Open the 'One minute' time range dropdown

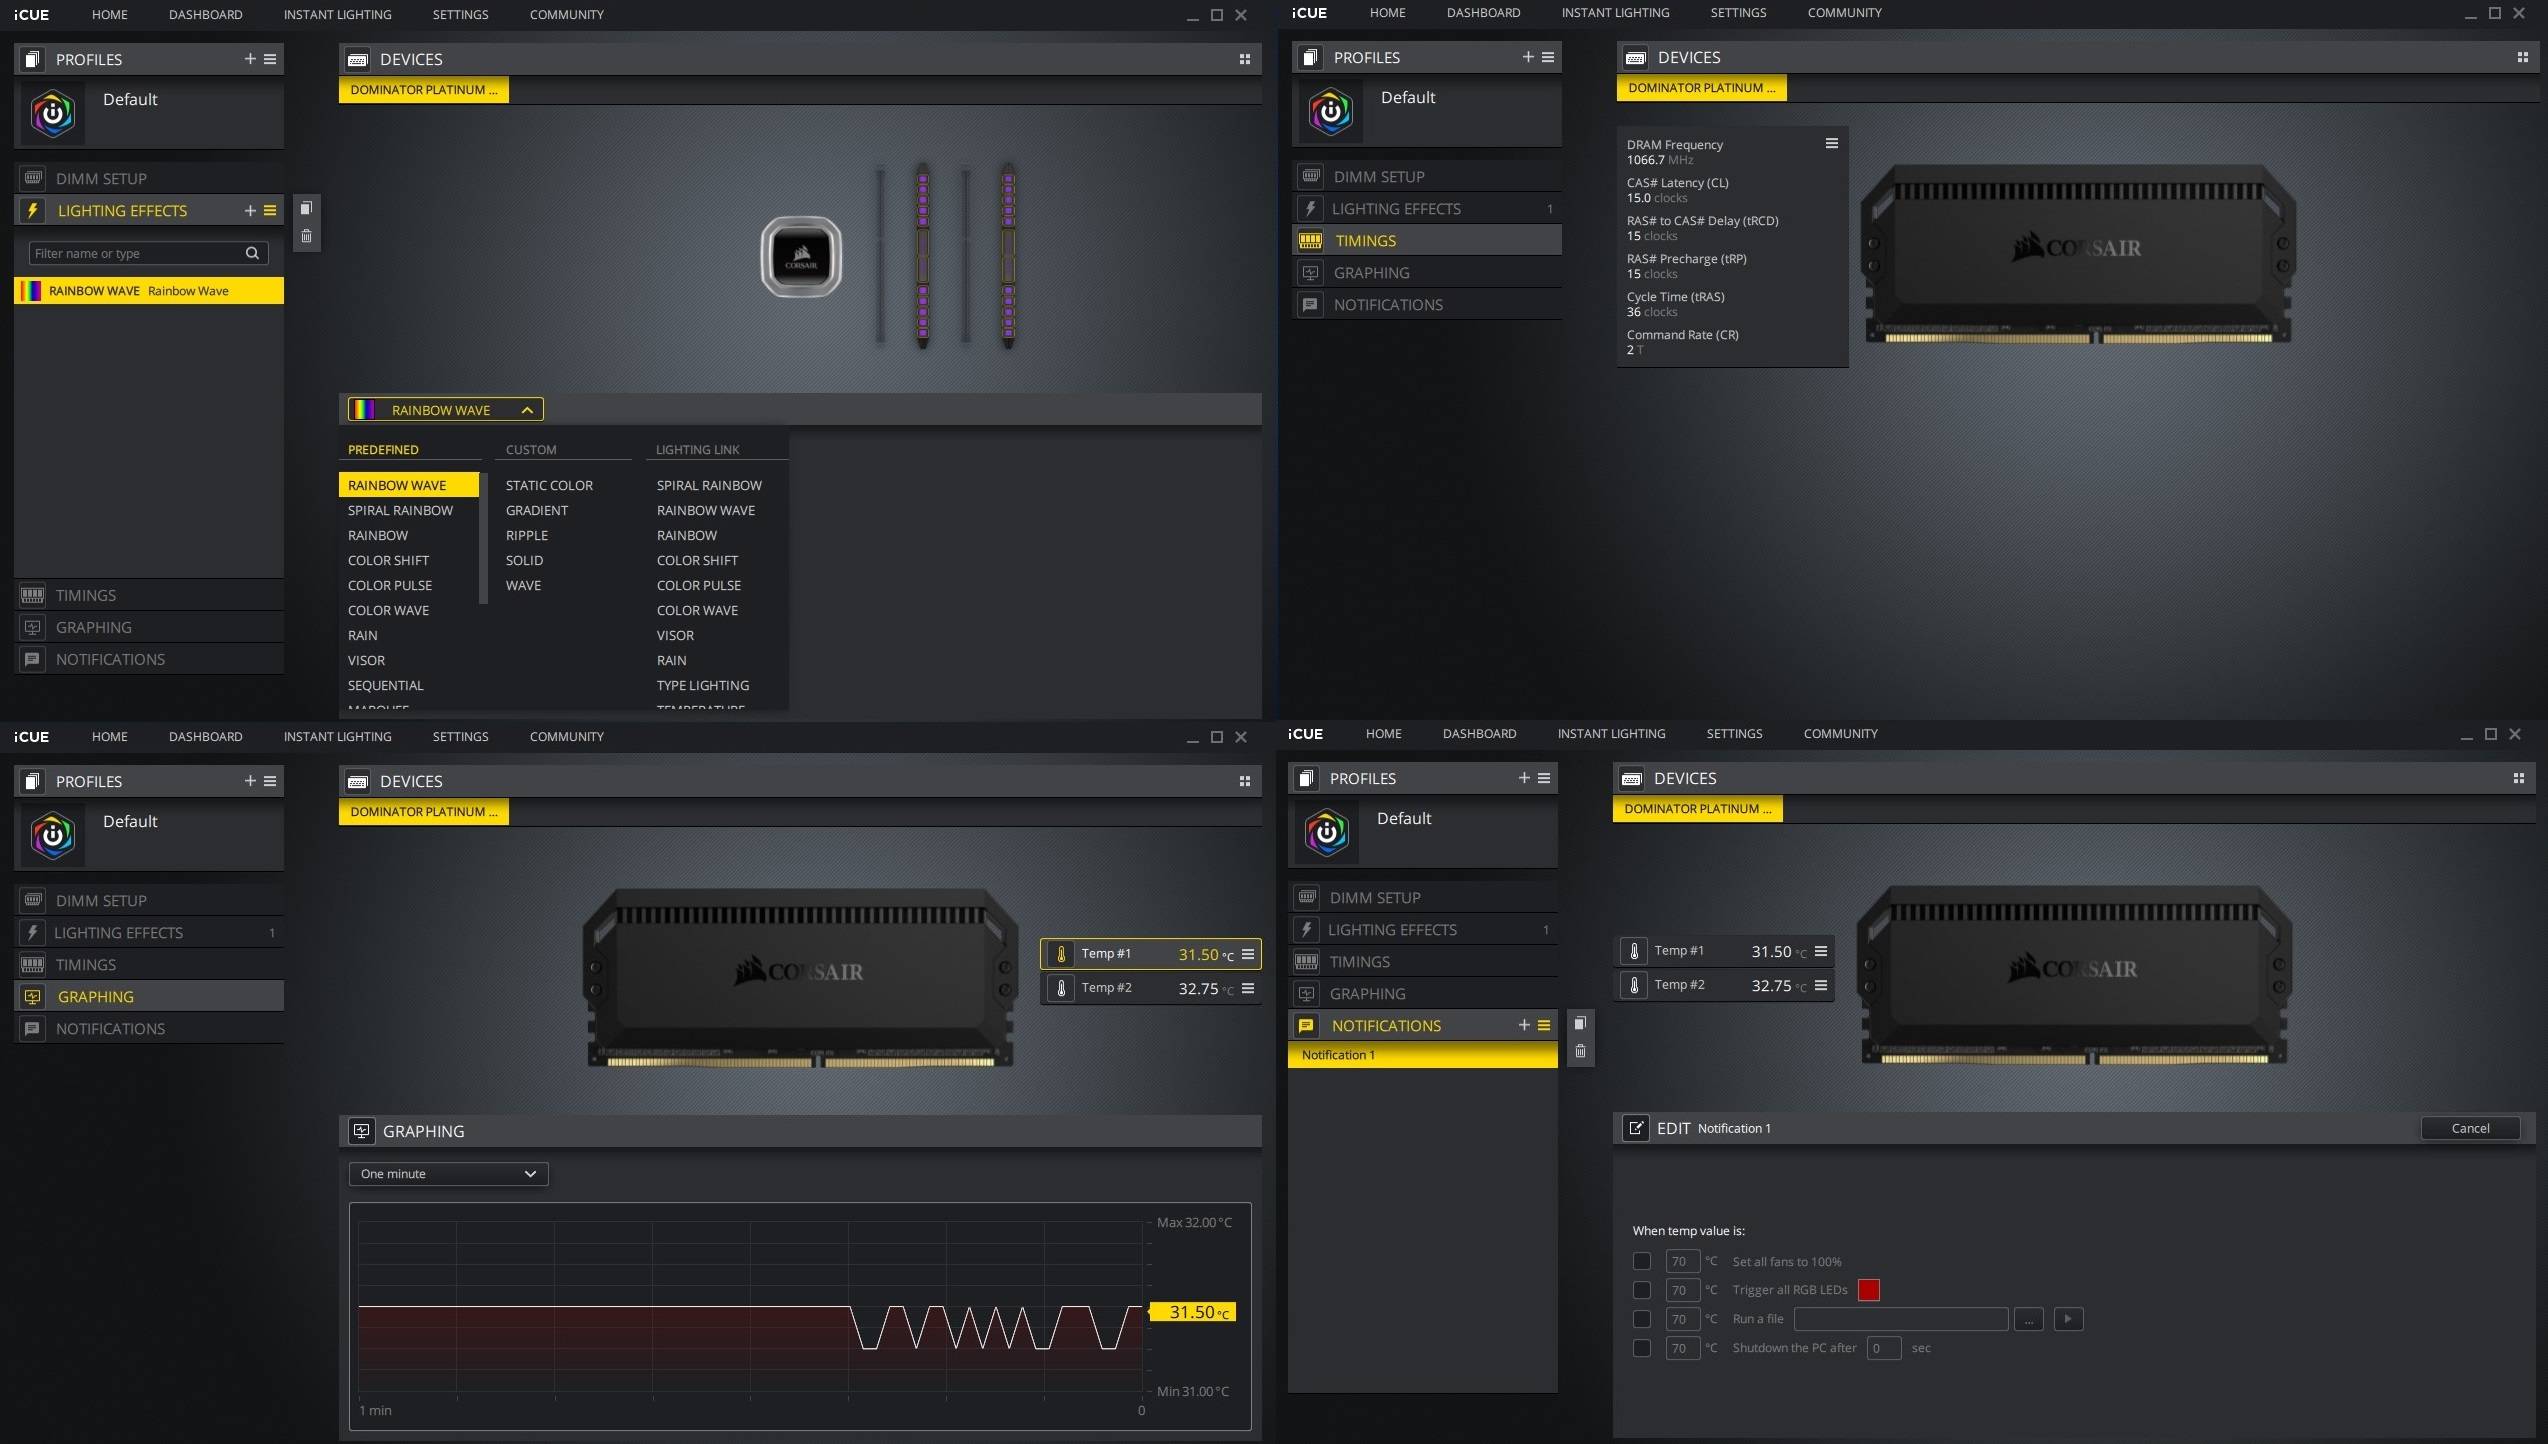point(448,1174)
